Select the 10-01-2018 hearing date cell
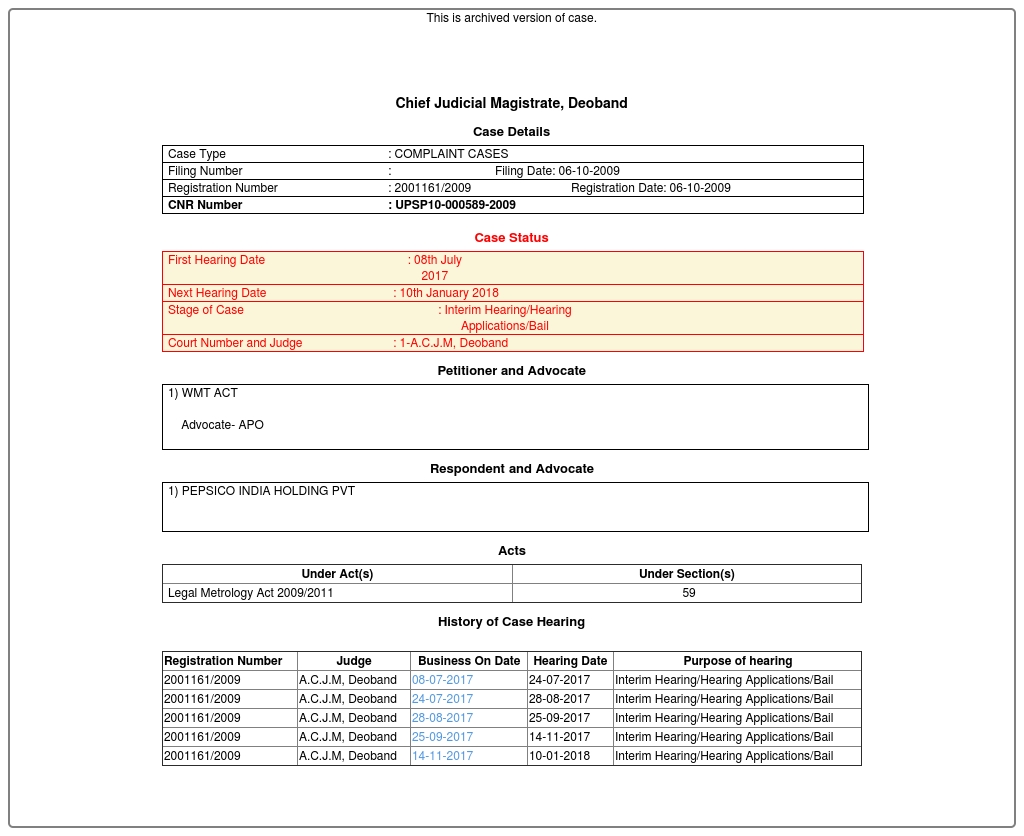1024x836 pixels. click(559, 756)
